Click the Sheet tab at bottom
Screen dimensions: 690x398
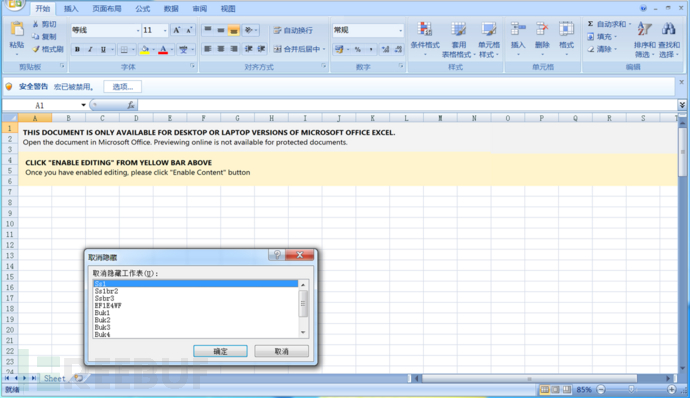pos(55,378)
